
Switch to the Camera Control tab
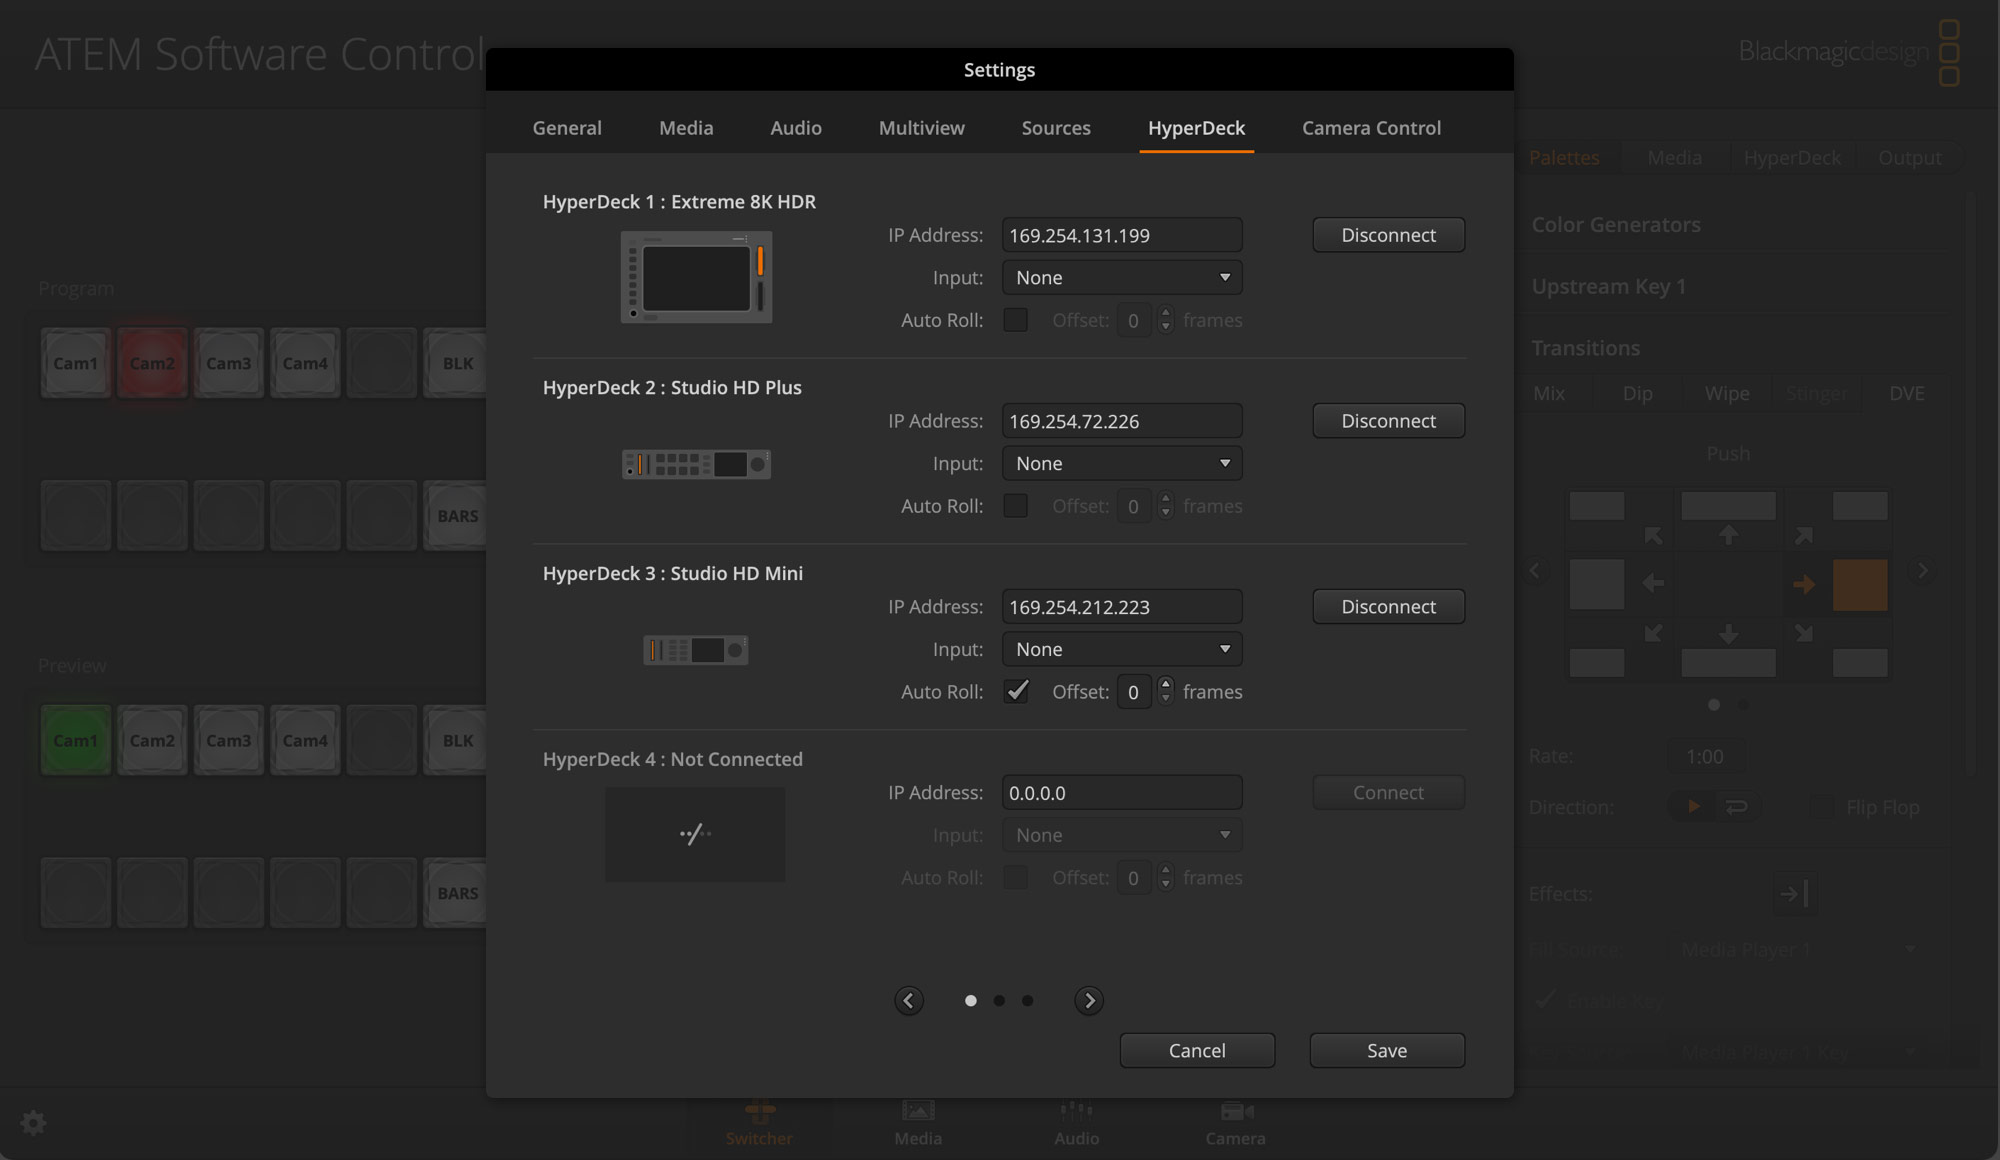point(1371,128)
